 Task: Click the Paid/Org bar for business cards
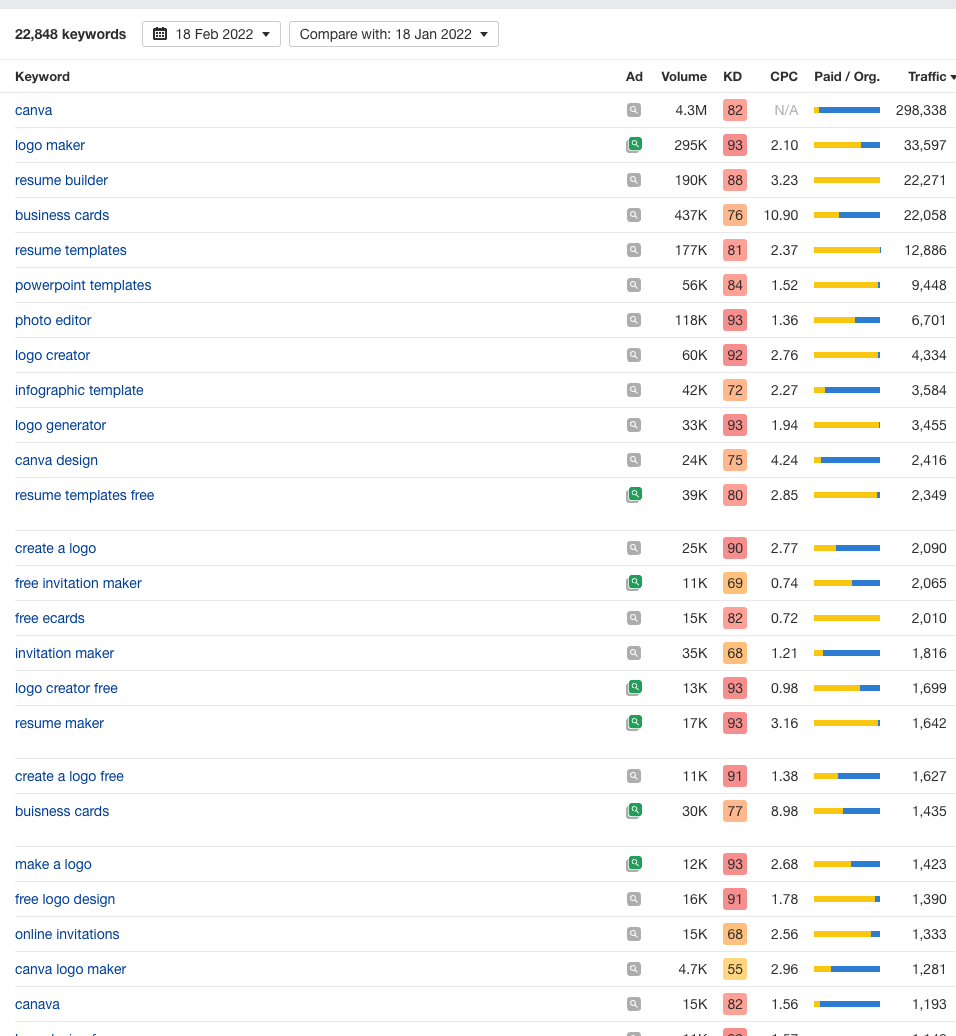847,215
